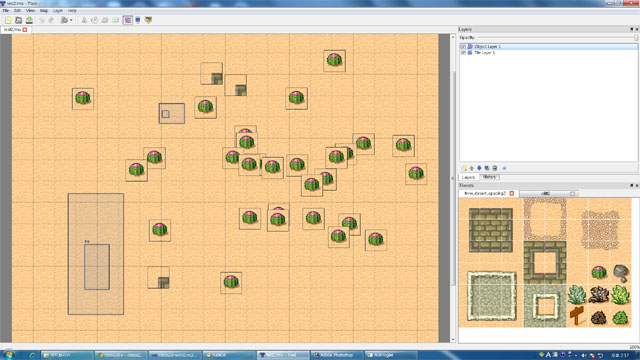
Task: Select the Stamp Brush tool
Action: tap(84, 20)
